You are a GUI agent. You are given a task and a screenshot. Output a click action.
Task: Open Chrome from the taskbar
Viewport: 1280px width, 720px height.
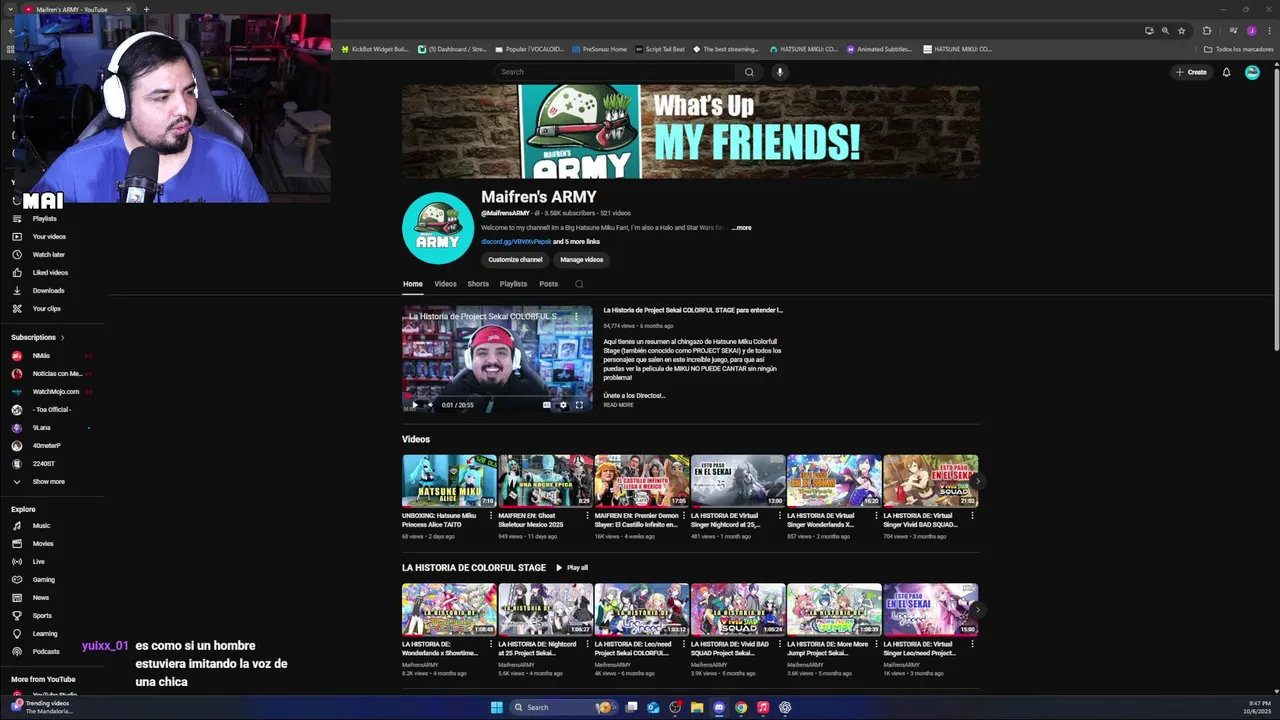741,708
